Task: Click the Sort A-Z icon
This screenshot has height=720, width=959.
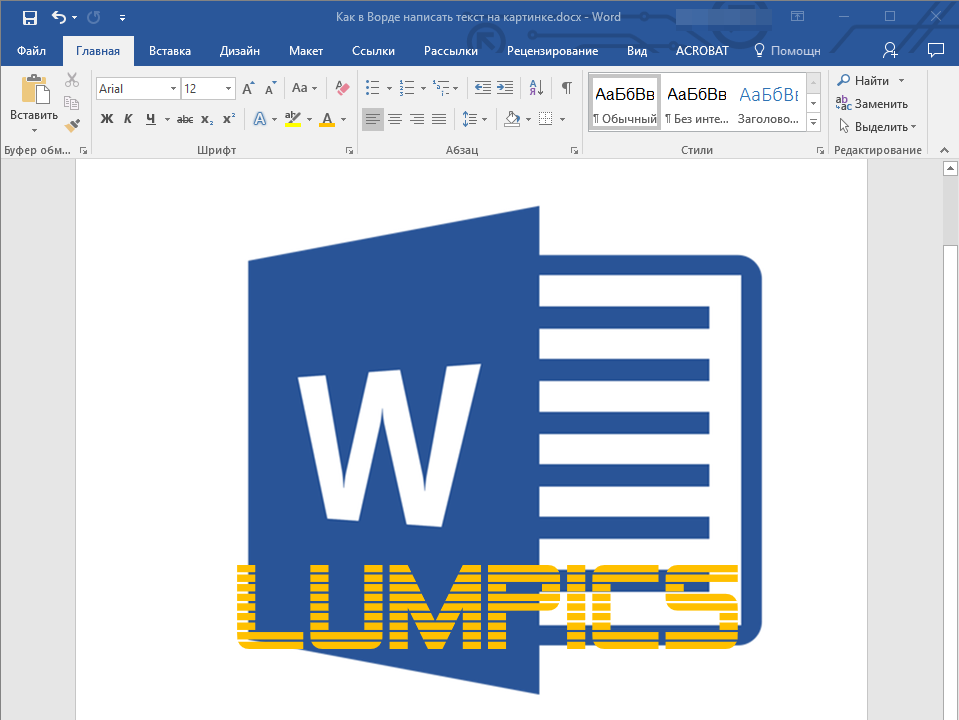Action: click(x=536, y=88)
